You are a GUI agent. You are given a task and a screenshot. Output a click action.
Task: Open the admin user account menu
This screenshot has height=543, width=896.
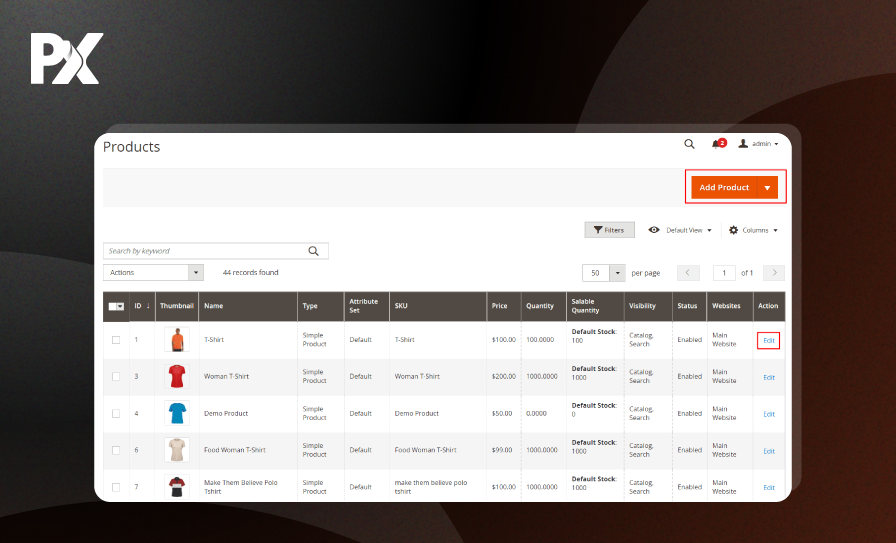coord(759,144)
